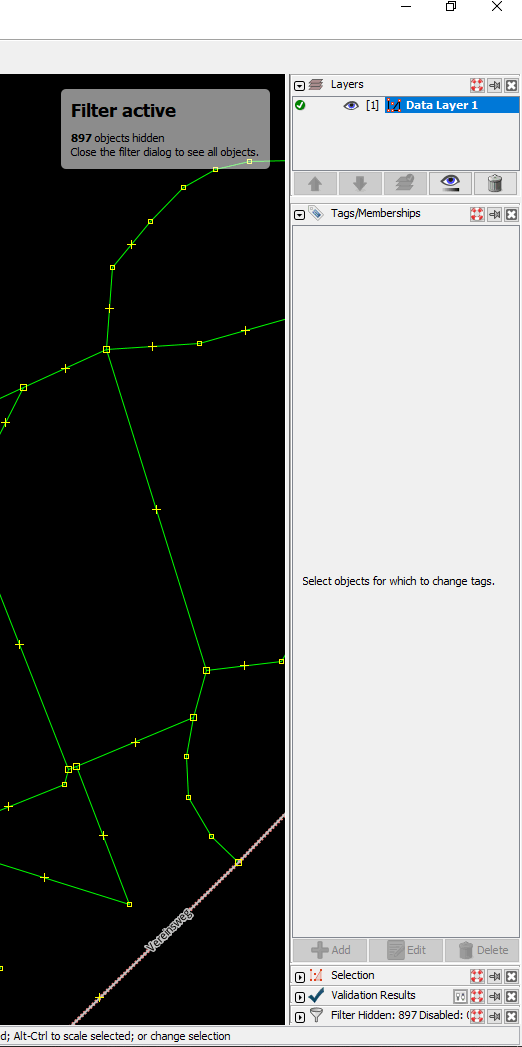The image size is (522, 1047).
Task: Toggle active state of Data Layer 1
Action: click(x=300, y=105)
